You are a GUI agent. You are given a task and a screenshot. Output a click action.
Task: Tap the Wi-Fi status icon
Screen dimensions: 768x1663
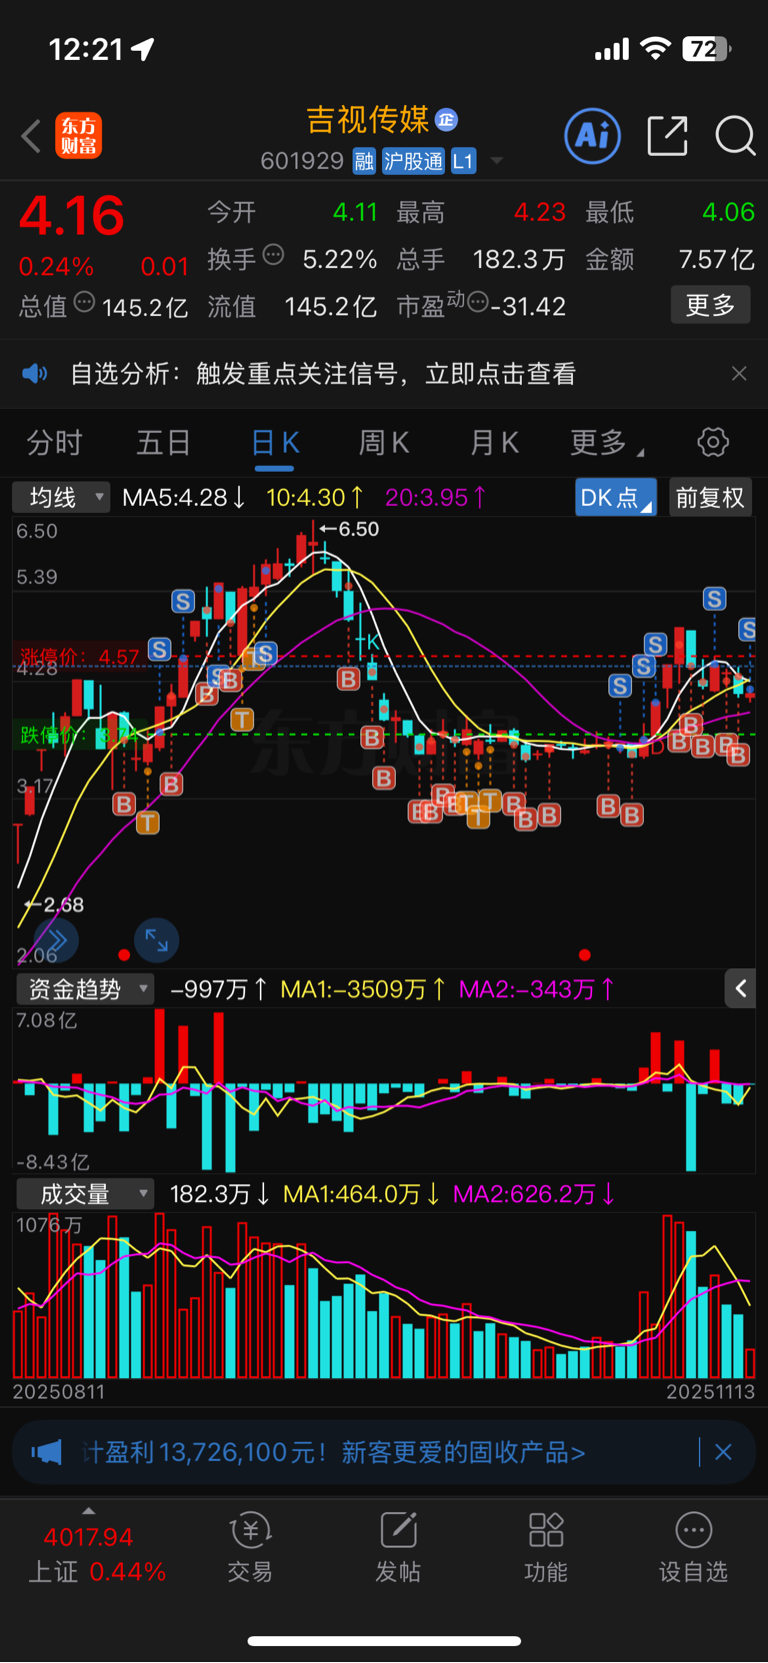coord(655,49)
